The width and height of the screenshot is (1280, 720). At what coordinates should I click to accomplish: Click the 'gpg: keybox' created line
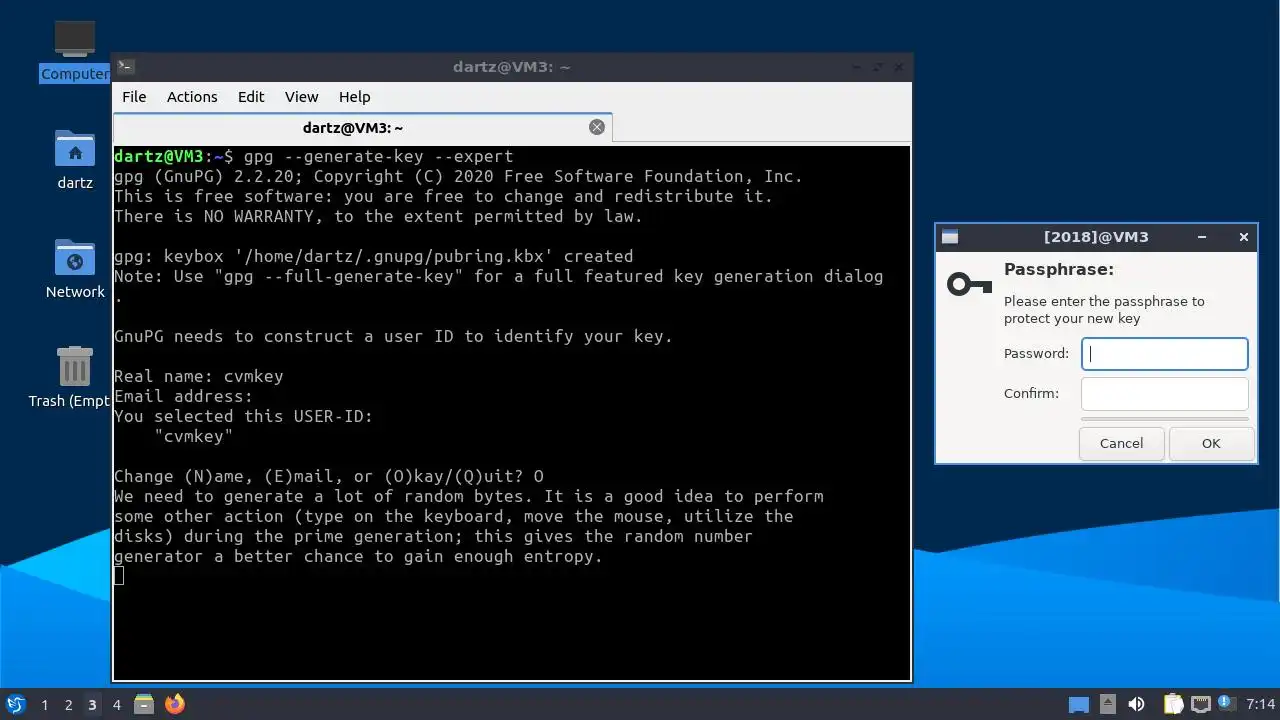[373, 256]
